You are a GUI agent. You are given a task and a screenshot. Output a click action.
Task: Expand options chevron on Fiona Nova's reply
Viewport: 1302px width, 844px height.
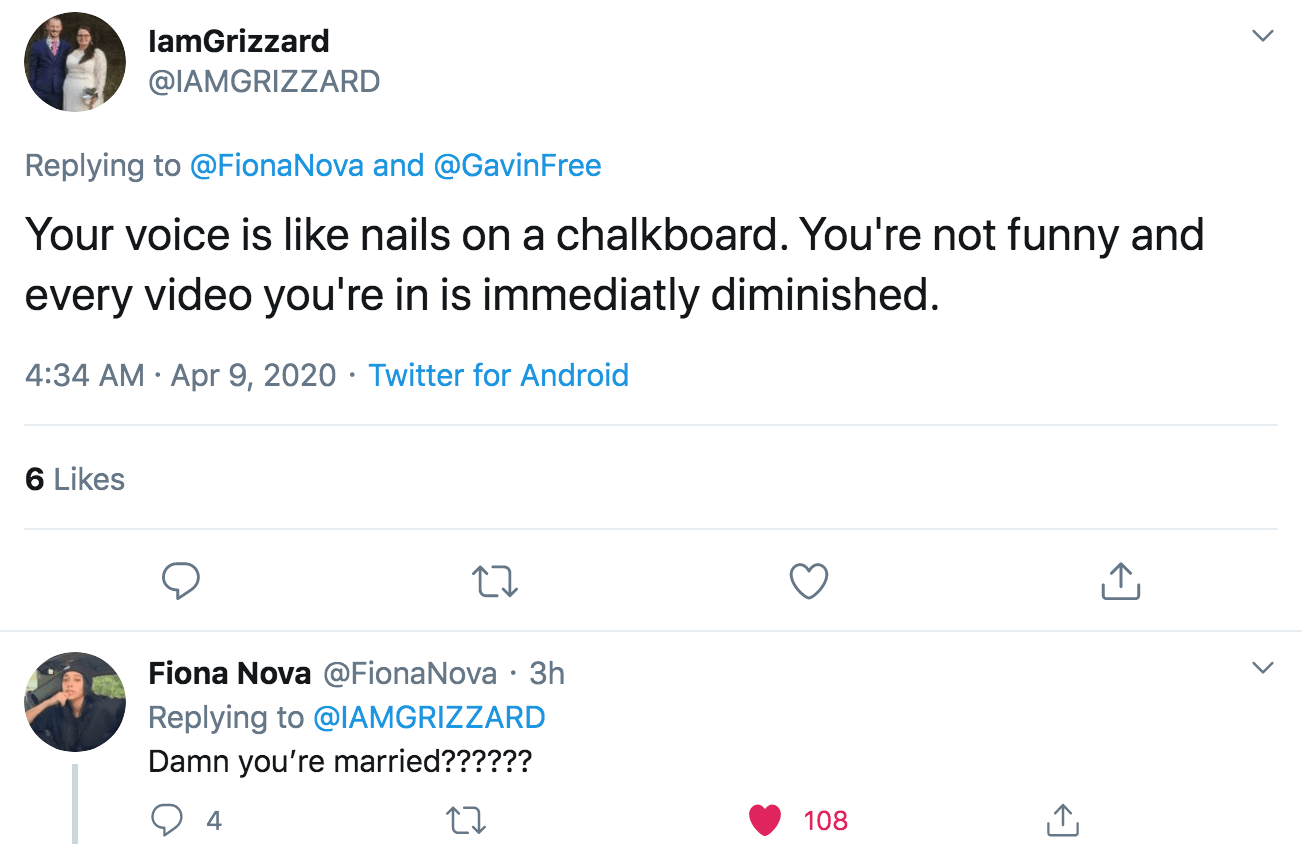pos(1263,667)
